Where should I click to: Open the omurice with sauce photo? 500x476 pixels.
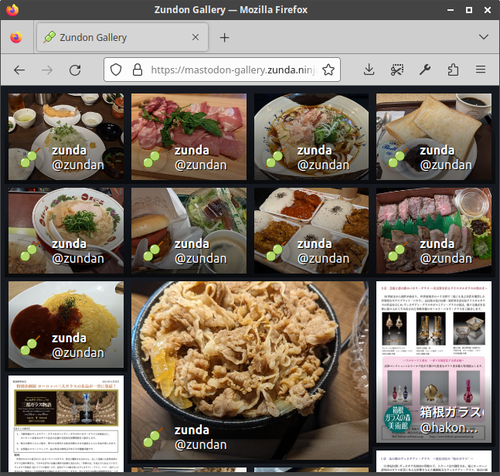pos(66,325)
